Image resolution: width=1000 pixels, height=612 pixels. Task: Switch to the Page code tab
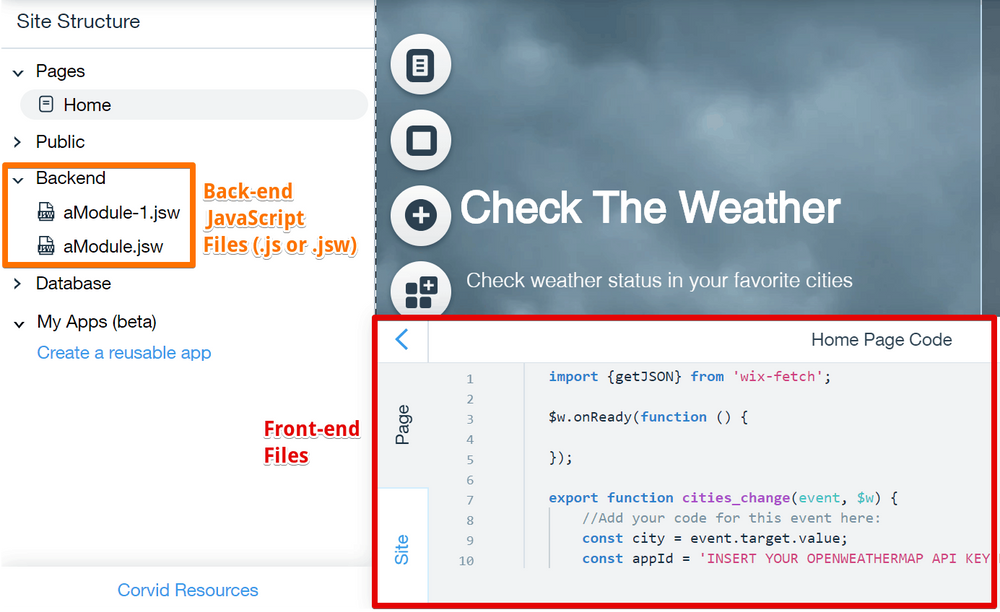click(x=403, y=425)
